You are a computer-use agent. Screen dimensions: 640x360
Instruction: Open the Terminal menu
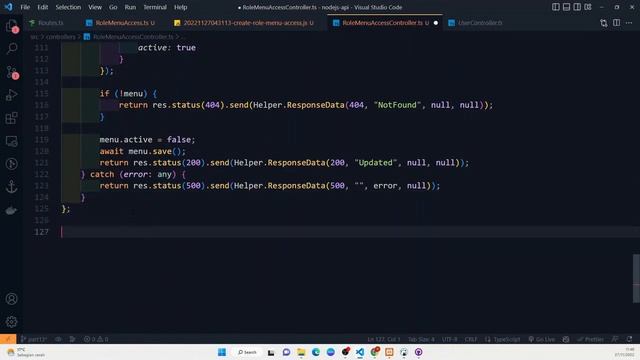coord(155,7)
